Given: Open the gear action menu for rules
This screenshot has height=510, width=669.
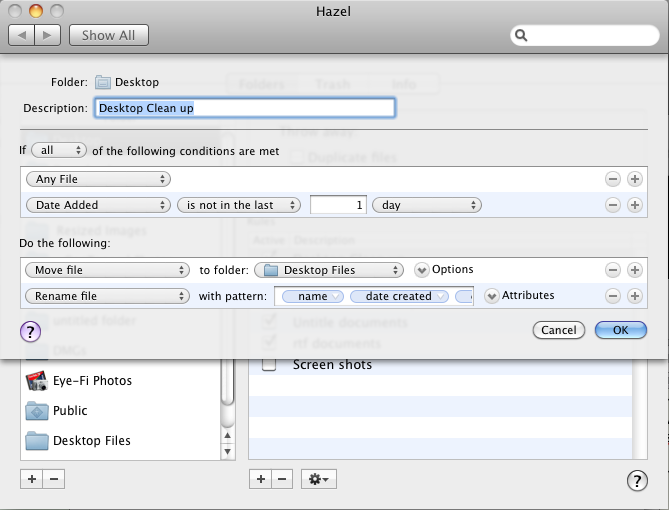Looking at the screenshot, I should coord(320,480).
